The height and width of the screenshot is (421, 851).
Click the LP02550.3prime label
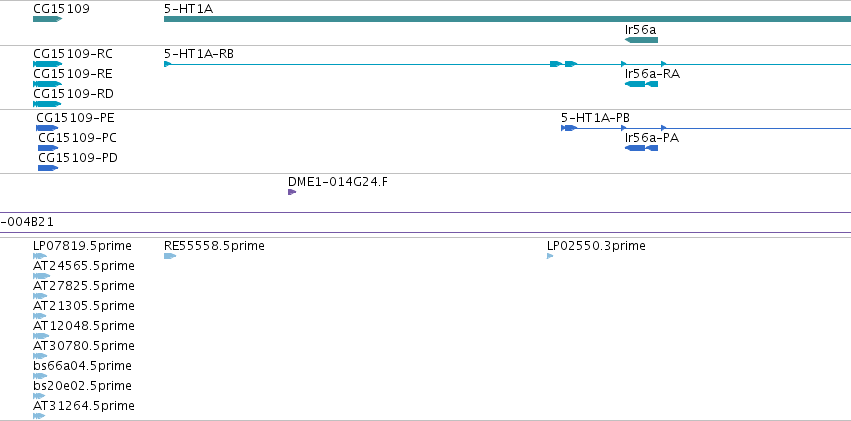coord(596,246)
